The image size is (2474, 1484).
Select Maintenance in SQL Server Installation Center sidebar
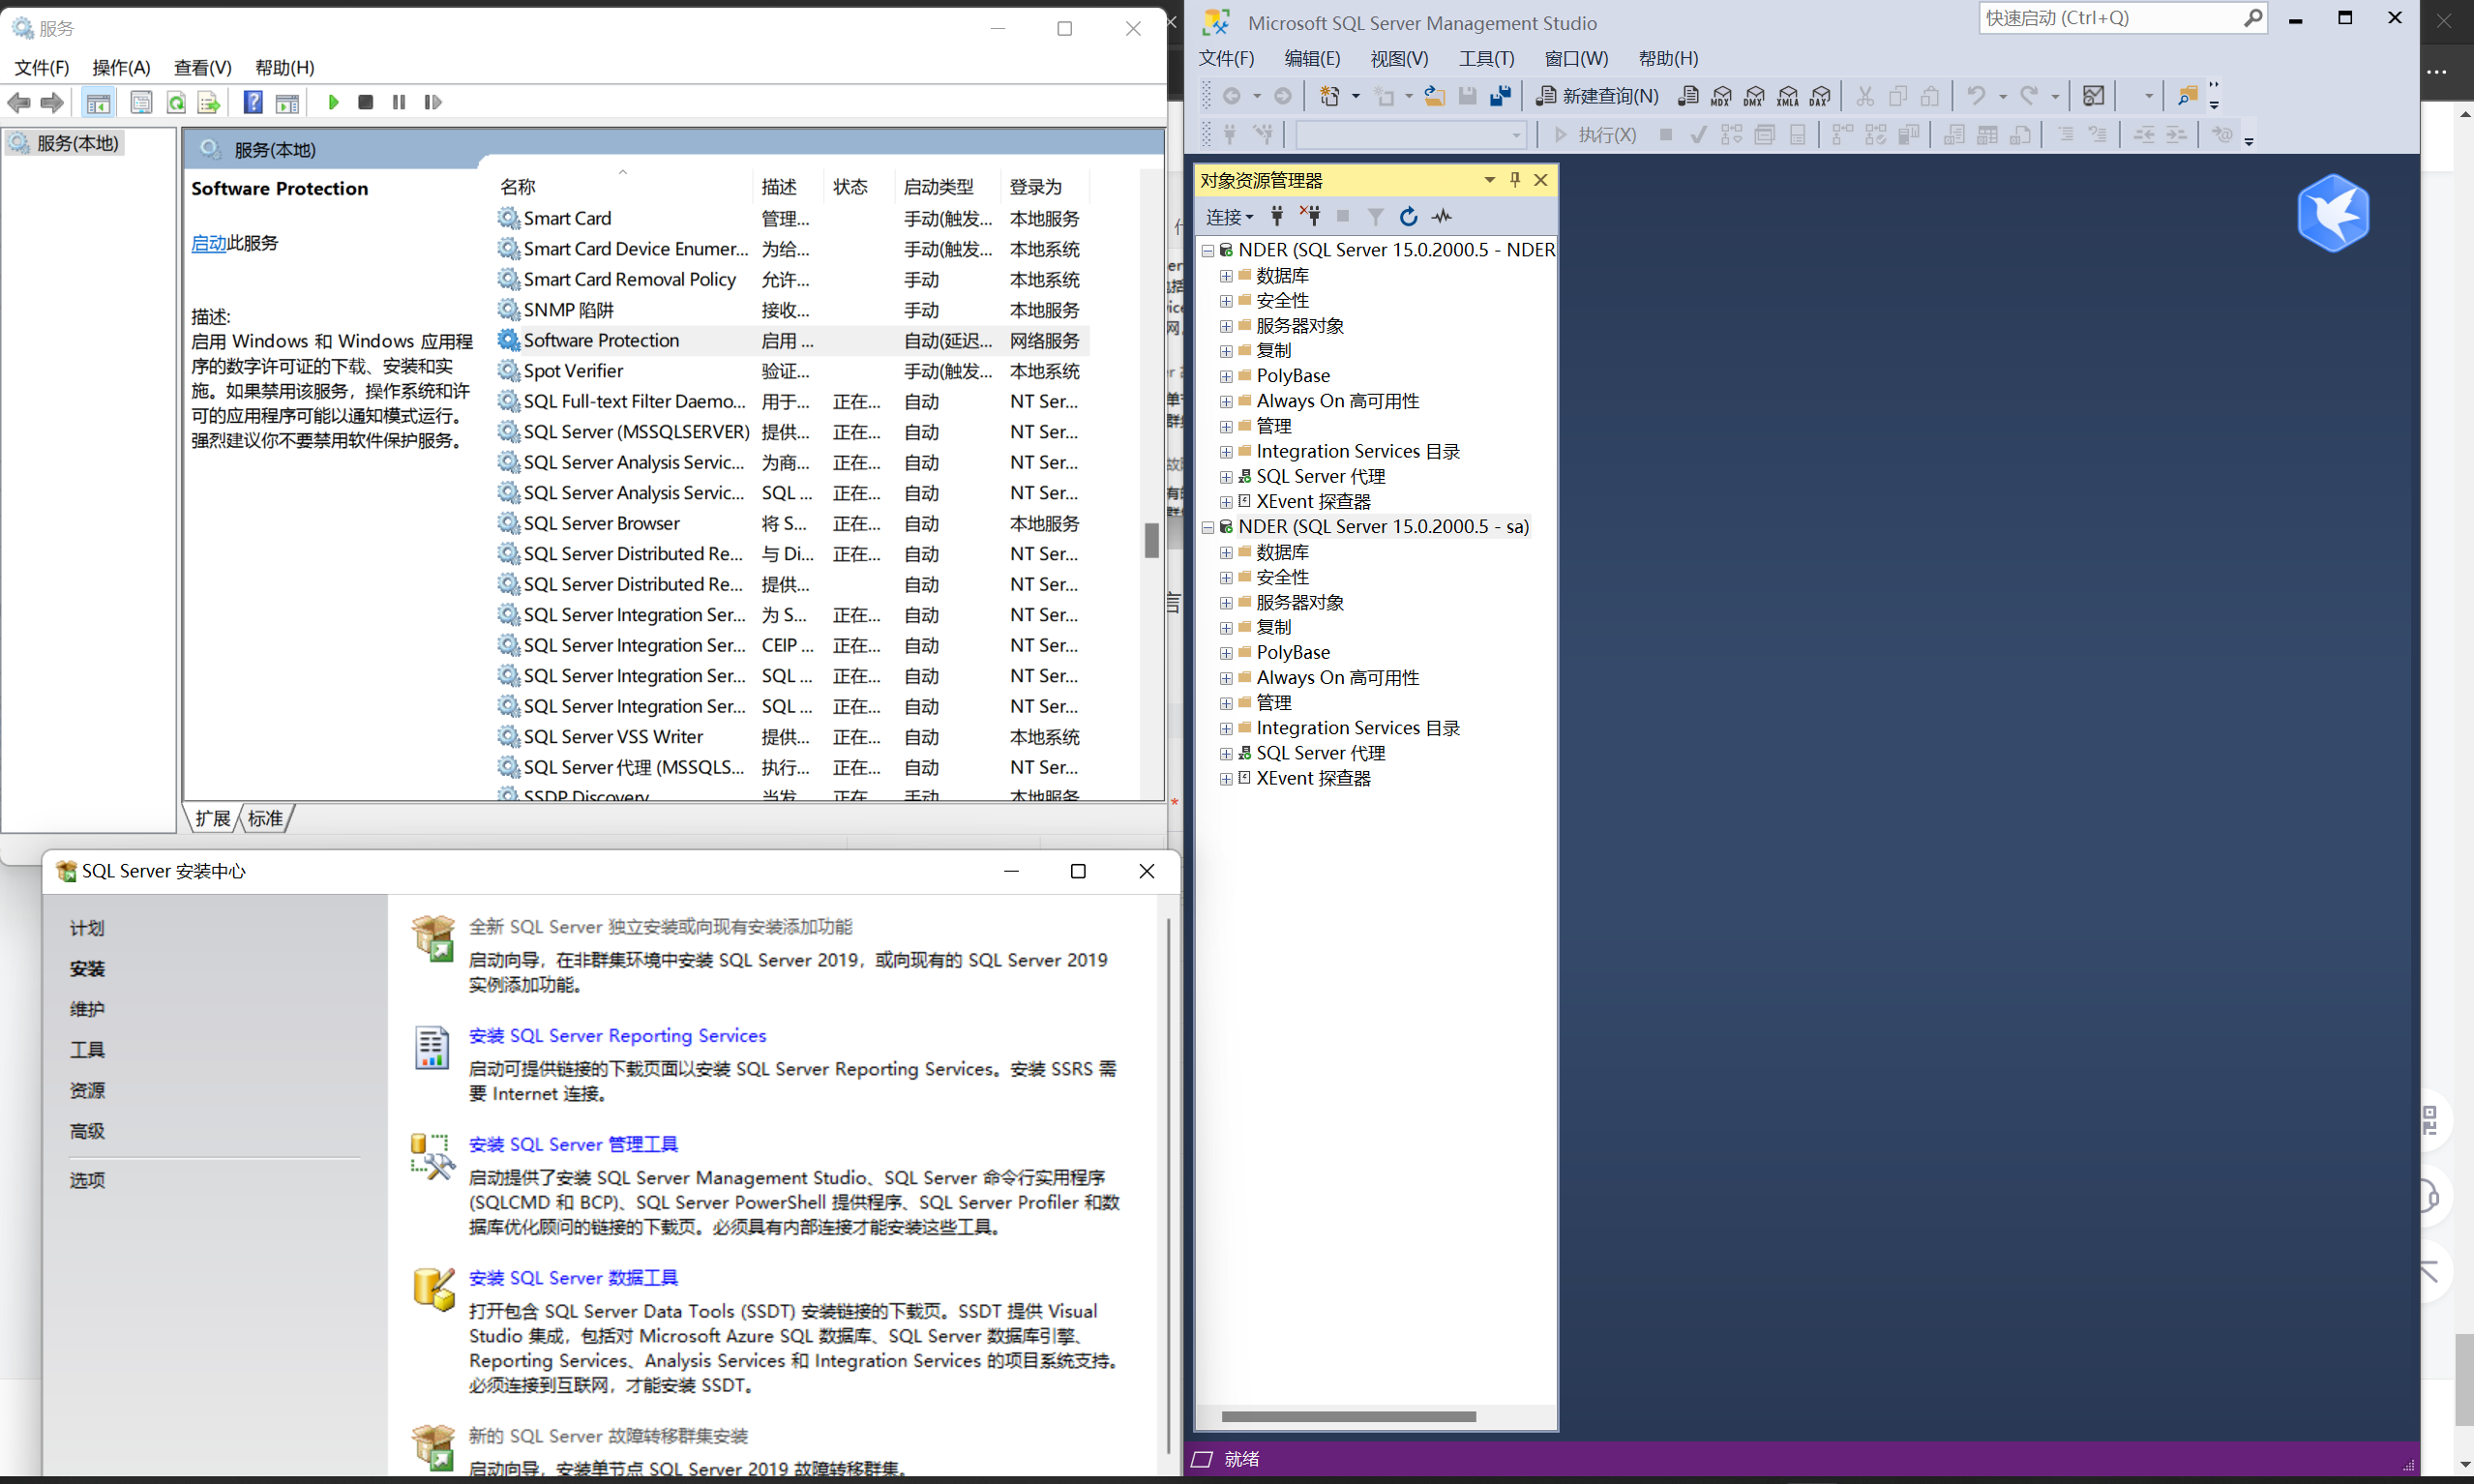pos(87,1009)
